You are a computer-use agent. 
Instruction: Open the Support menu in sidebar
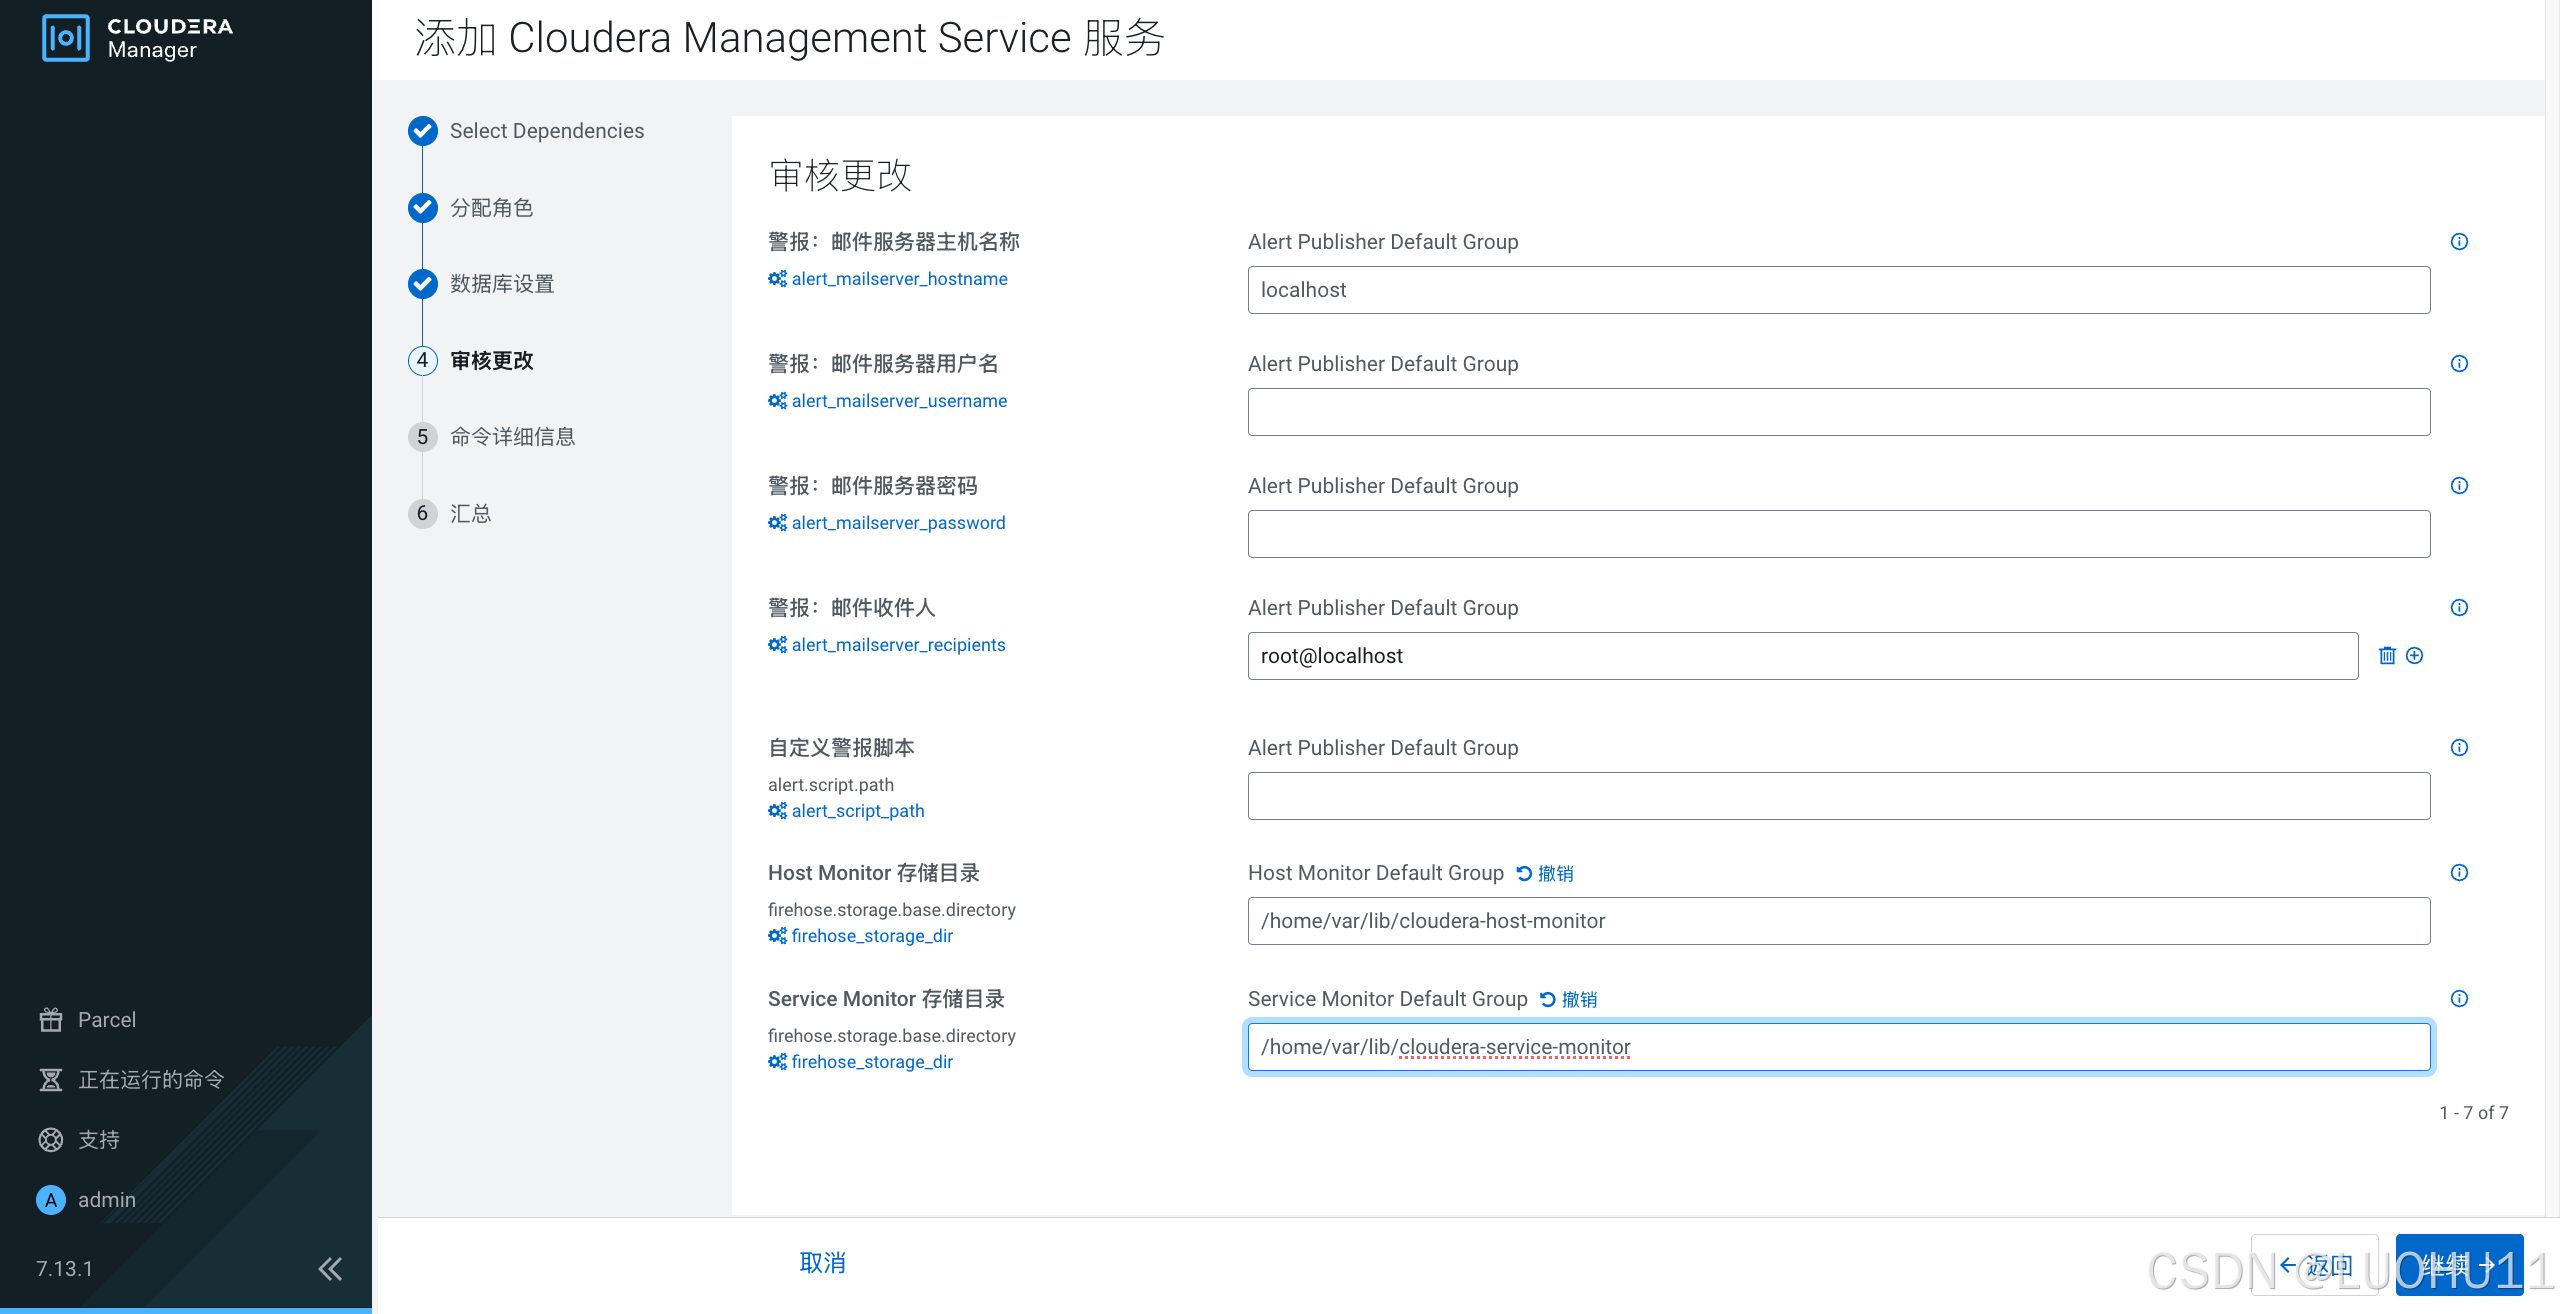click(x=98, y=1140)
